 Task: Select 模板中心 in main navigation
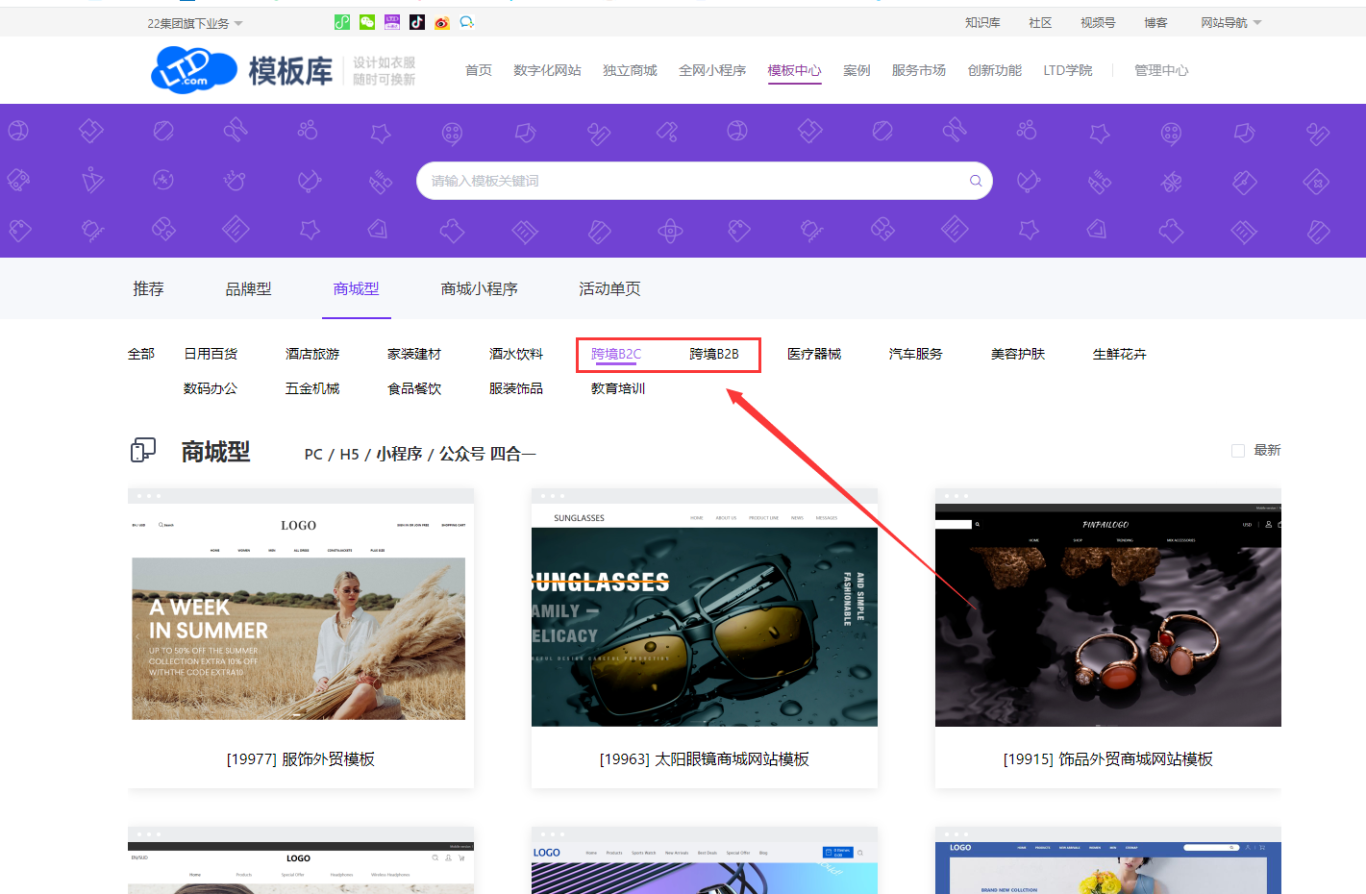[x=795, y=70]
